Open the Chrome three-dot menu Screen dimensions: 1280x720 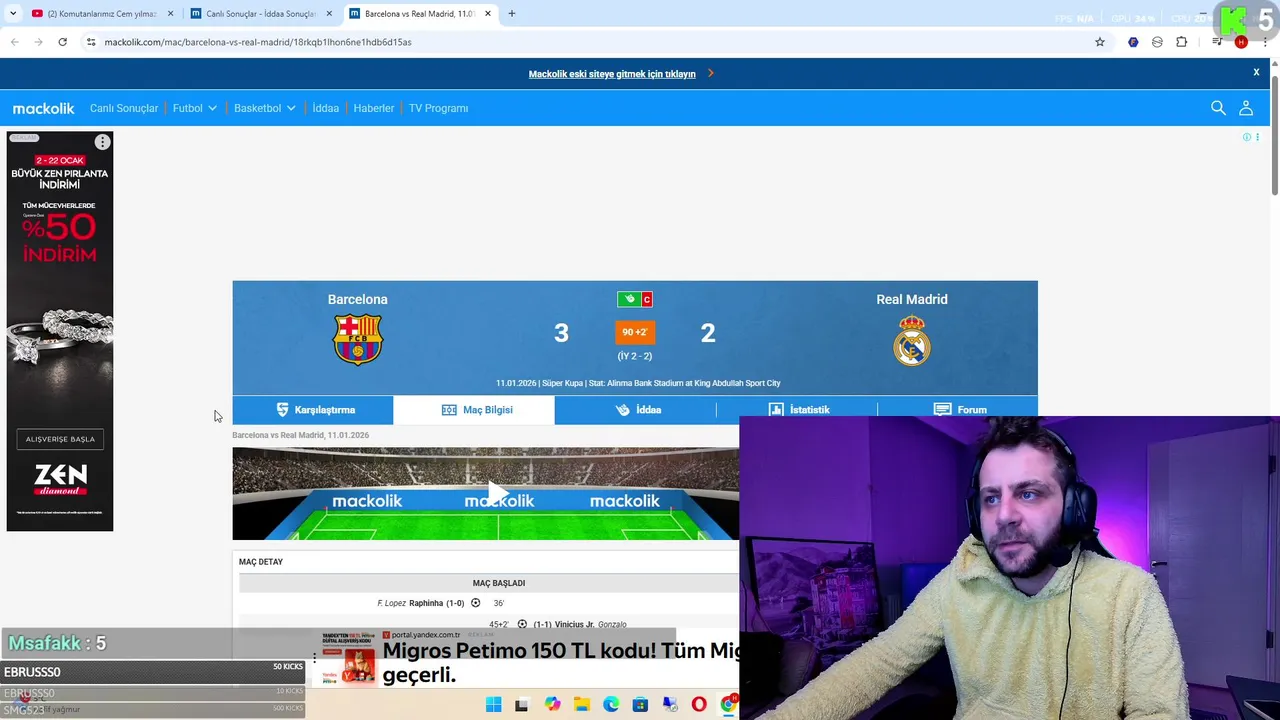[x=1265, y=42]
